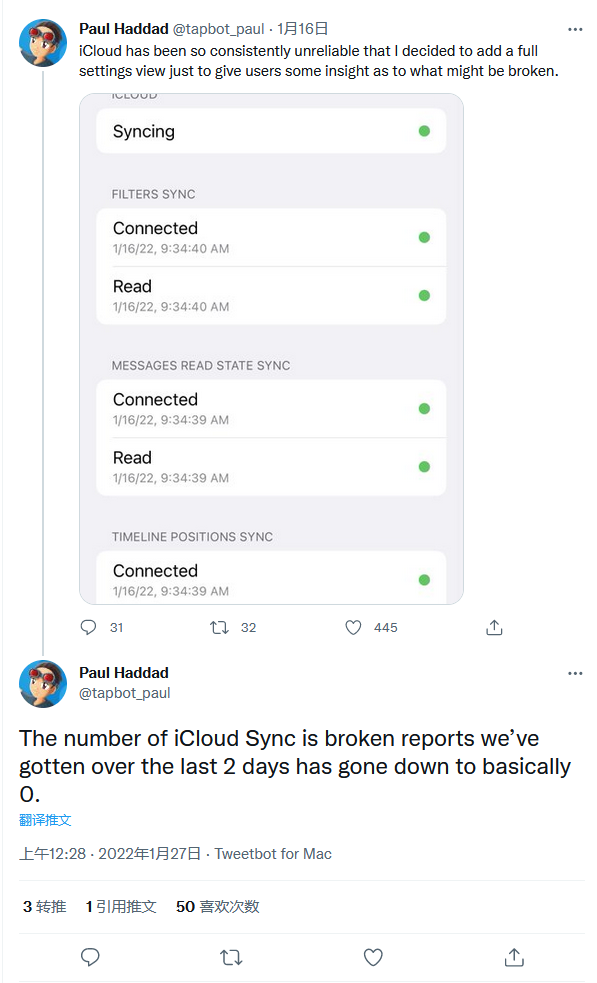Open Paul Haddad's avatar on the second tweet
The width and height of the screenshot is (597, 983).
click(43, 684)
